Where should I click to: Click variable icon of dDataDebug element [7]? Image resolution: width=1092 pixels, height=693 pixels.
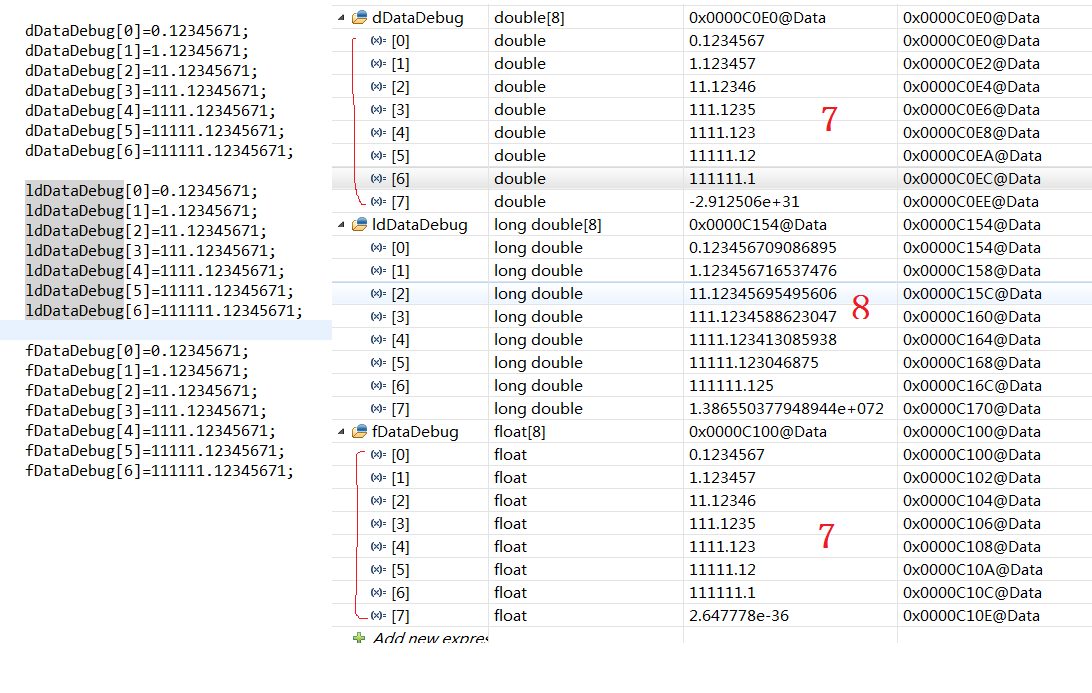[378, 201]
